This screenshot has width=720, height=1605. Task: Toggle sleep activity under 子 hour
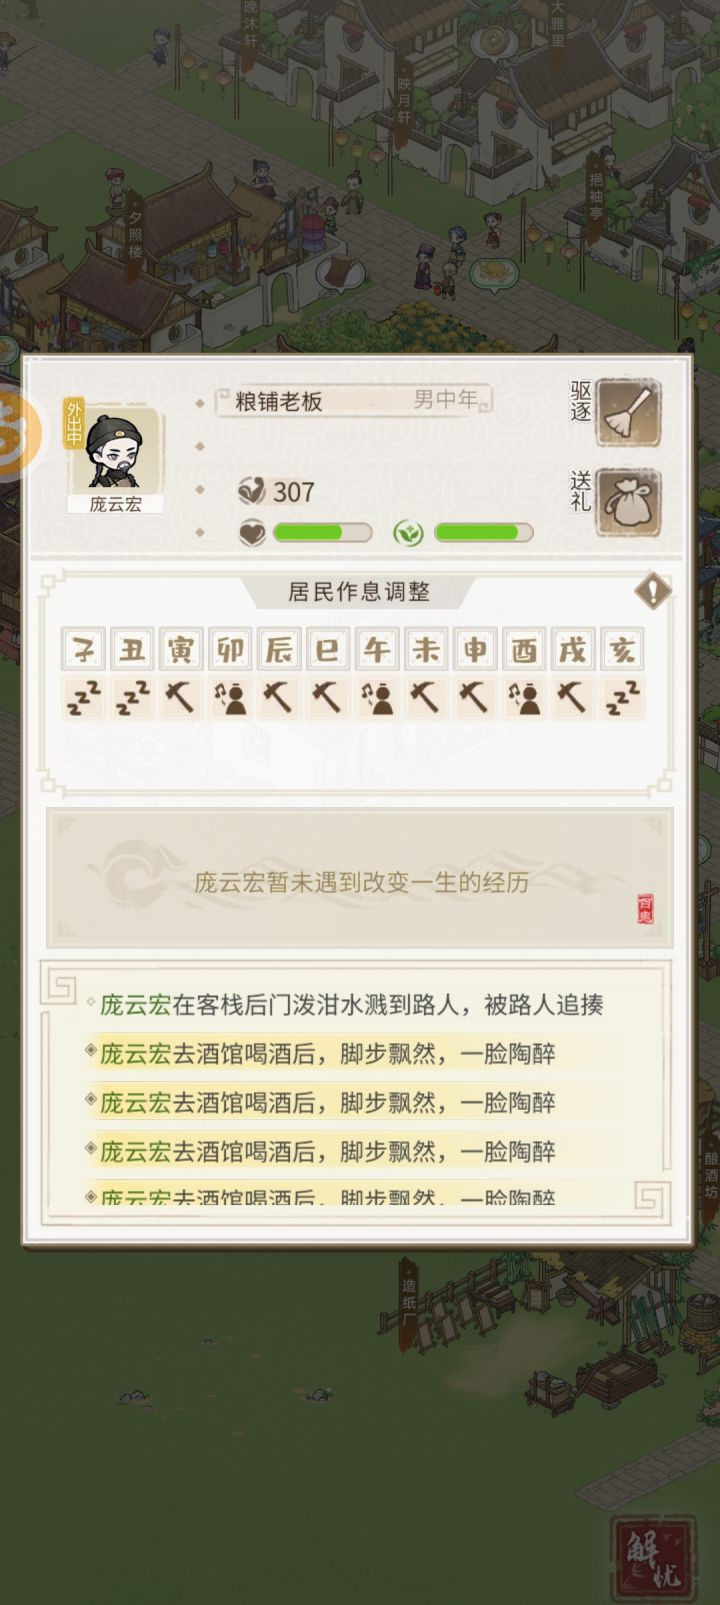click(84, 698)
